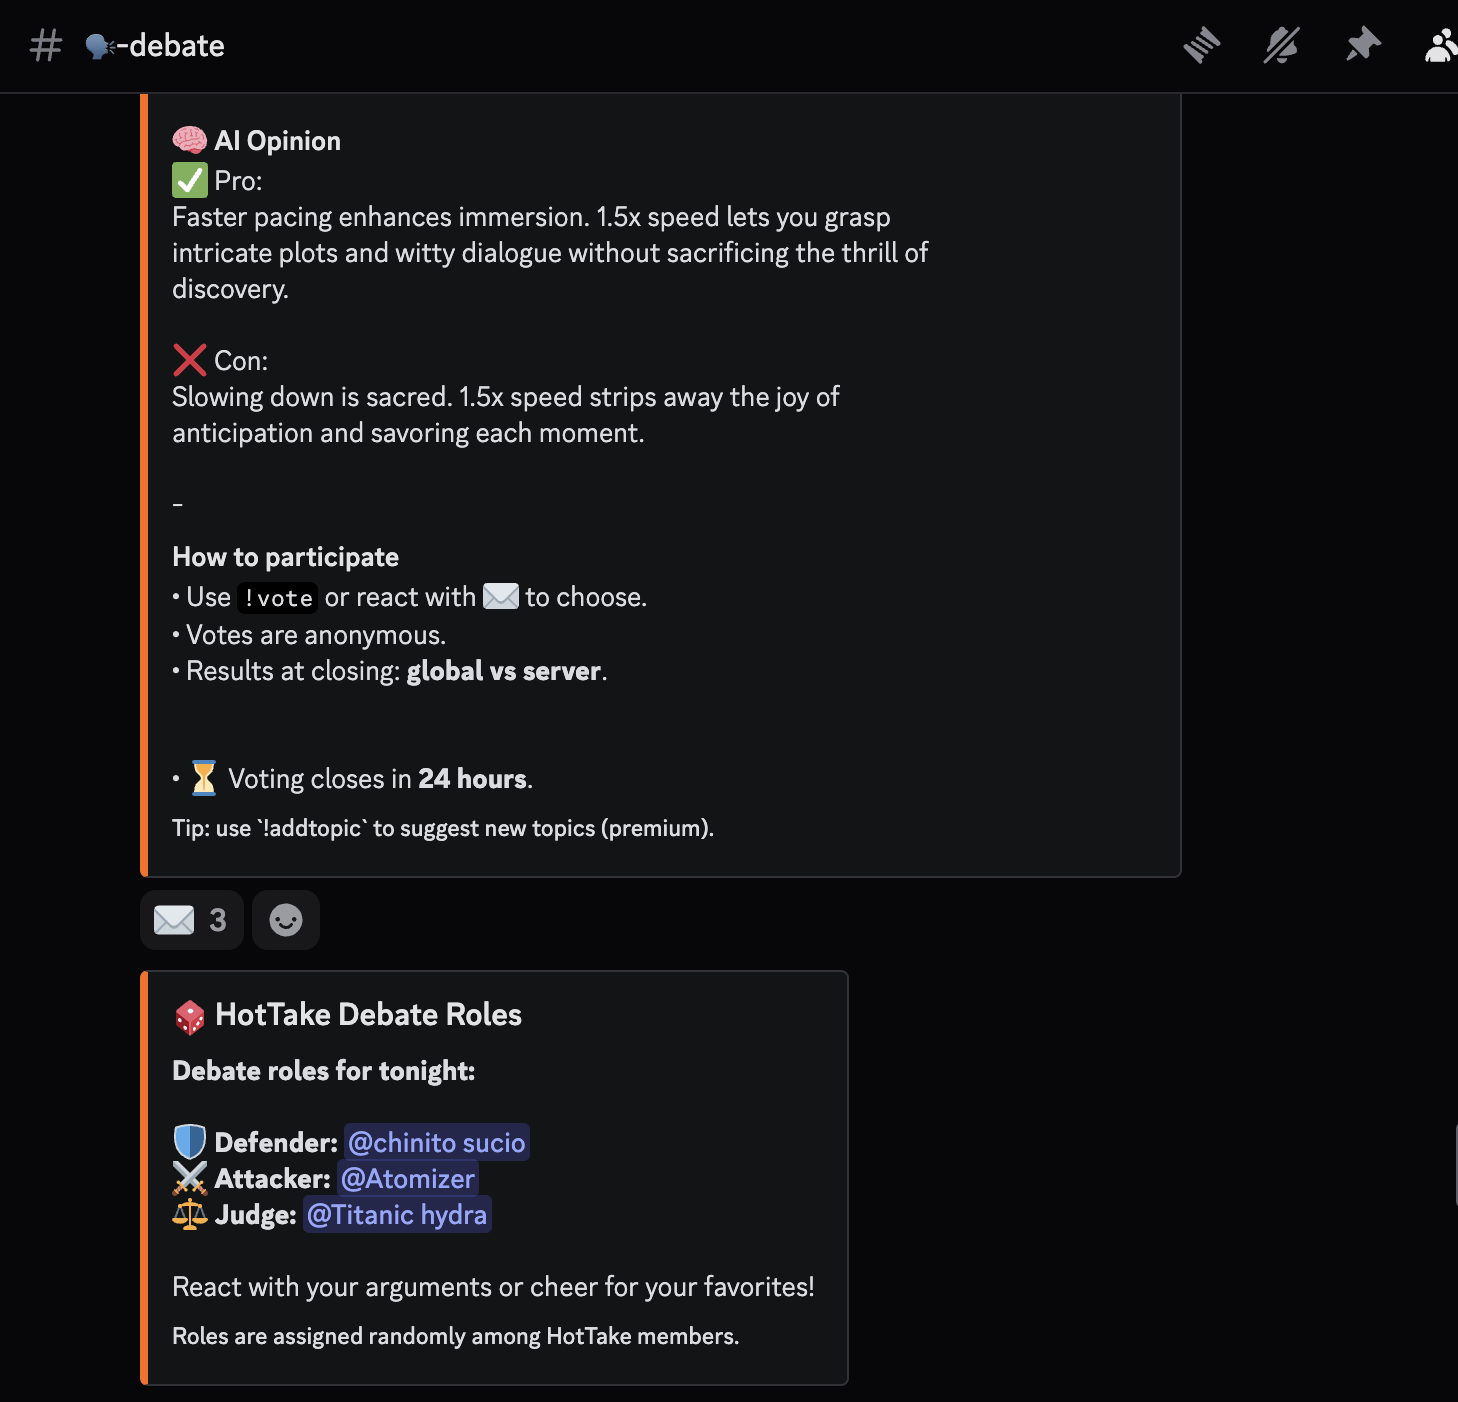Click the crossed swords emoji beside Attacker

(x=189, y=1179)
